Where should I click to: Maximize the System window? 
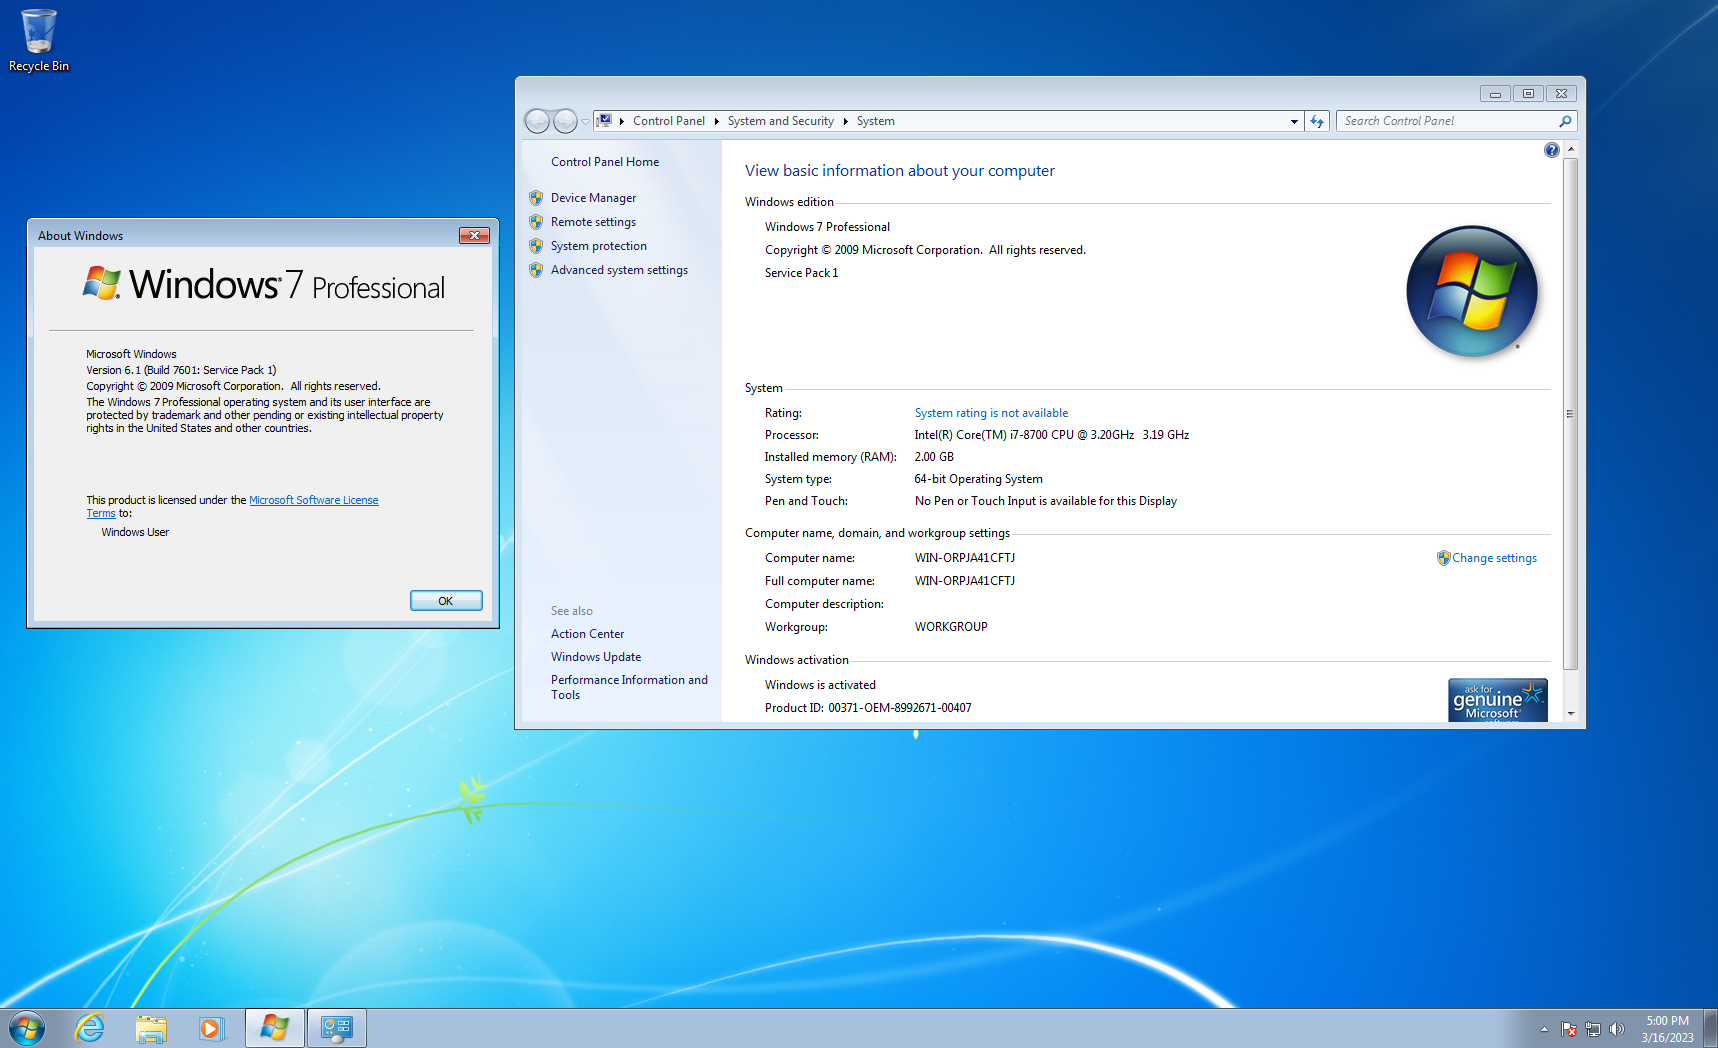1527,93
